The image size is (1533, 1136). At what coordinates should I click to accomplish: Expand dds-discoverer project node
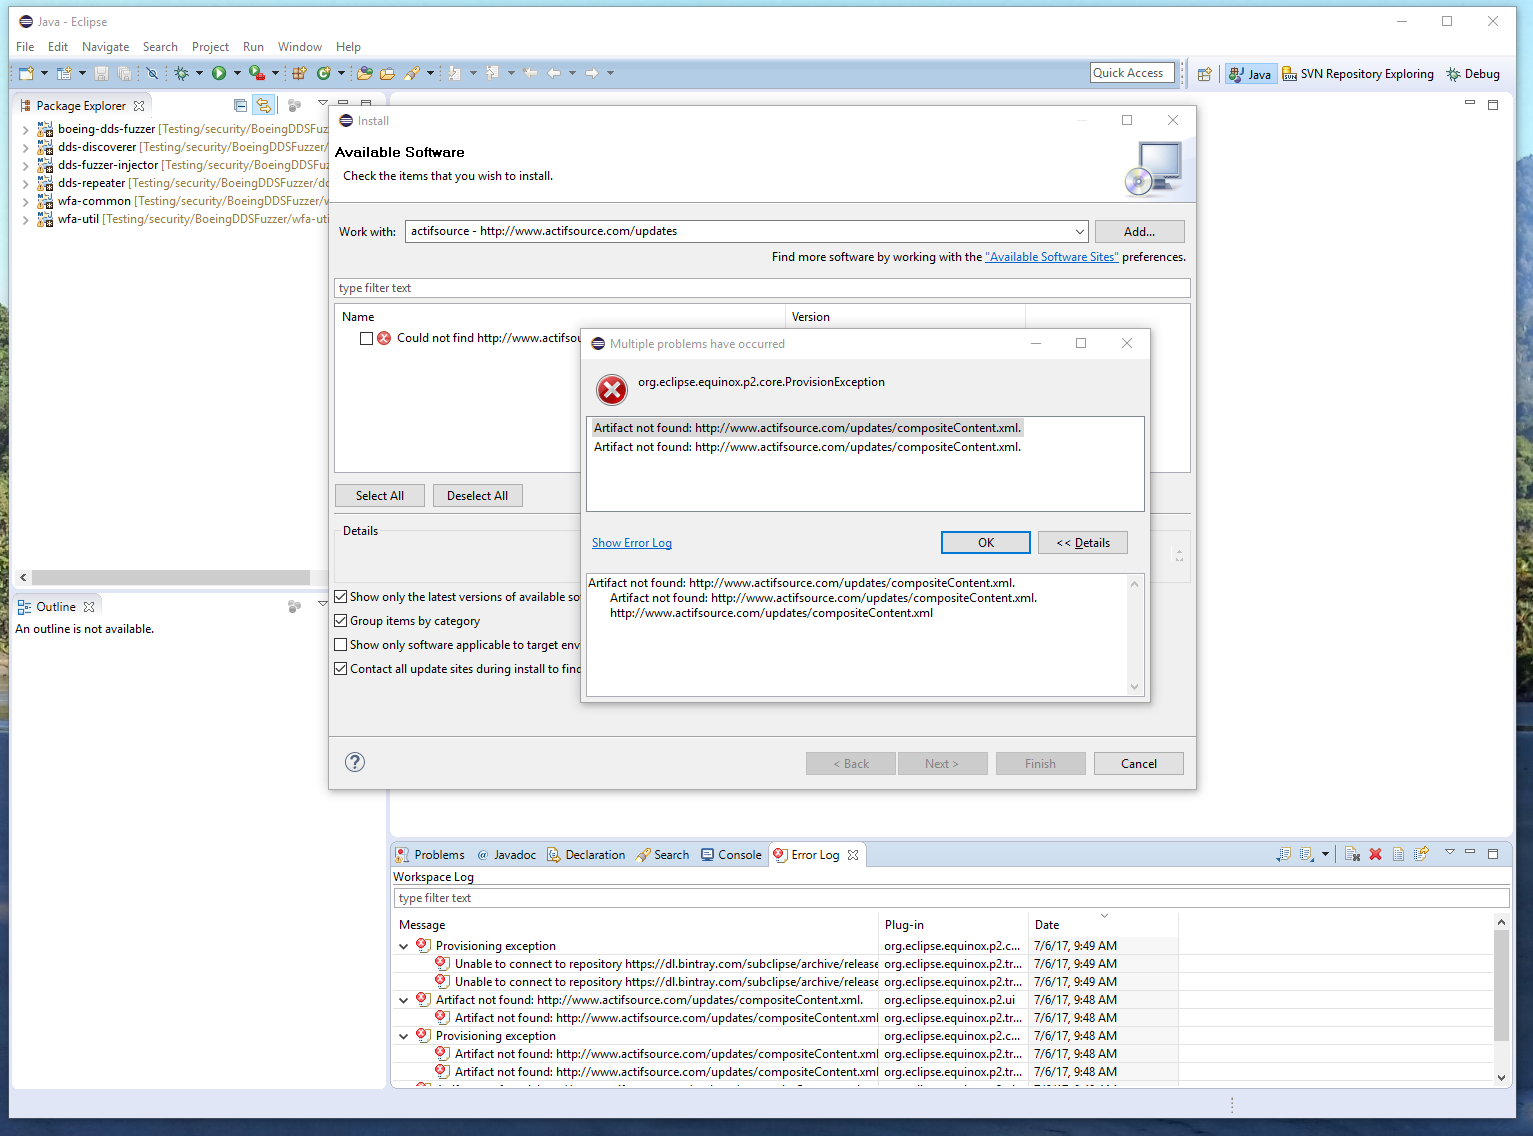pos(25,147)
